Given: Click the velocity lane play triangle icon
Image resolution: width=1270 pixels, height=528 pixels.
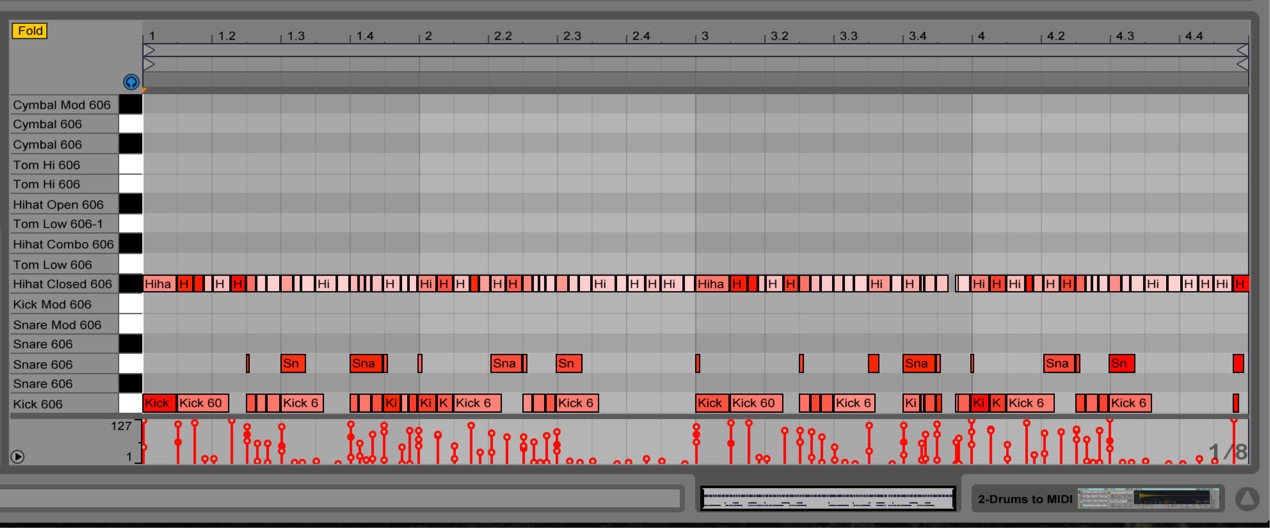Looking at the screenshot, I should [17, 456].
